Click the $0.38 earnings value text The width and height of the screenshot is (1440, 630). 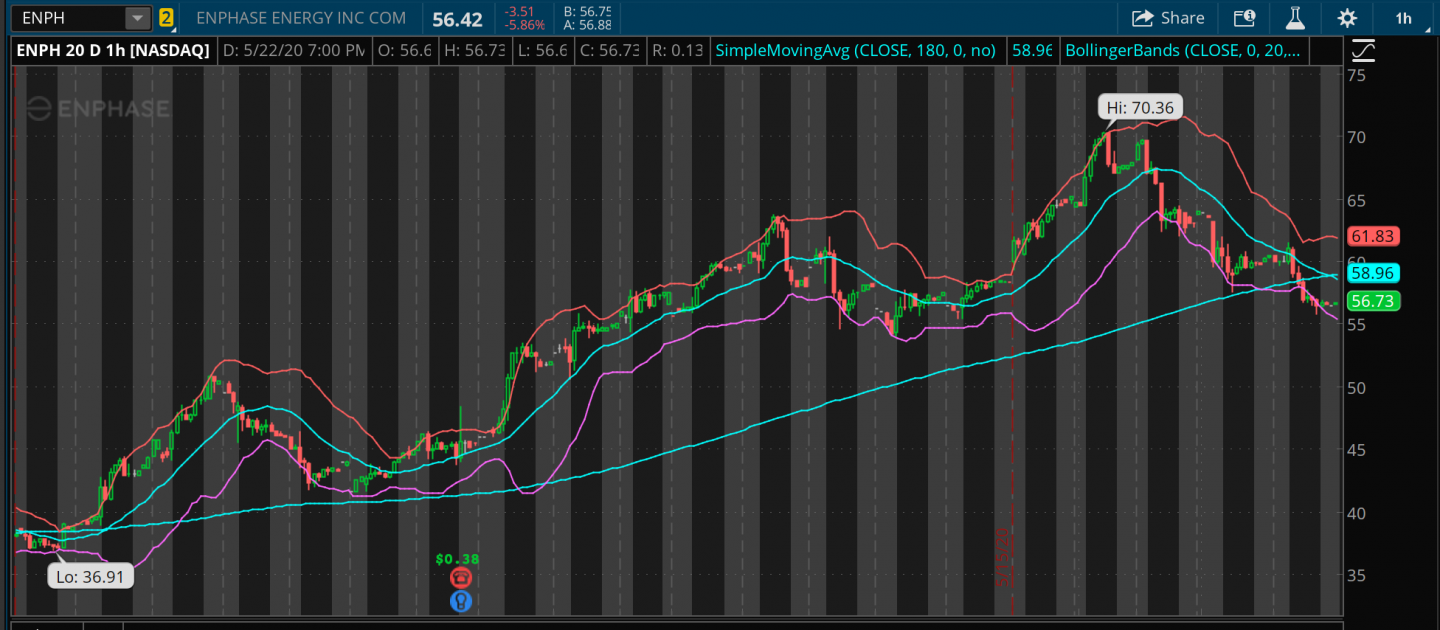[456, 559]
